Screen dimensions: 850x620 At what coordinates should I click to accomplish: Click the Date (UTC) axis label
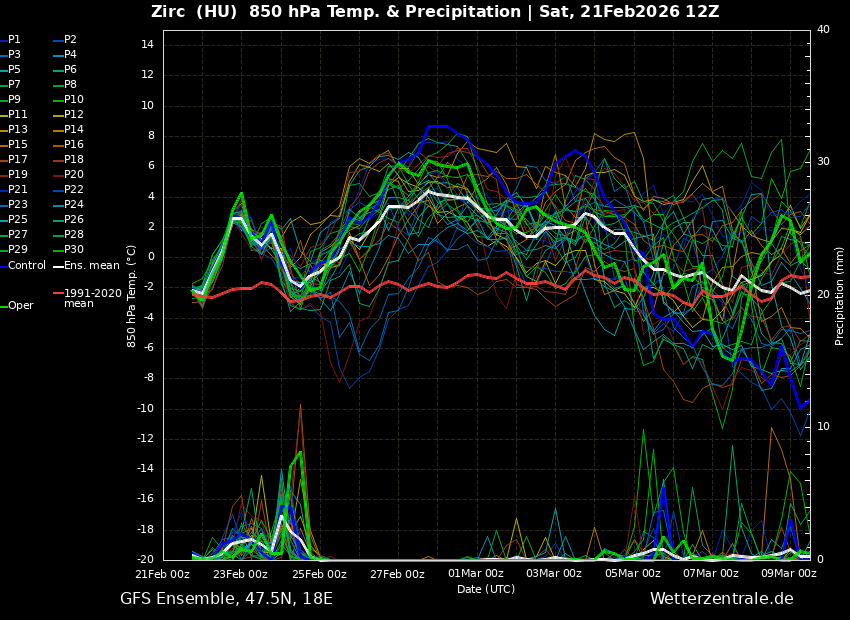click(486, 589)
